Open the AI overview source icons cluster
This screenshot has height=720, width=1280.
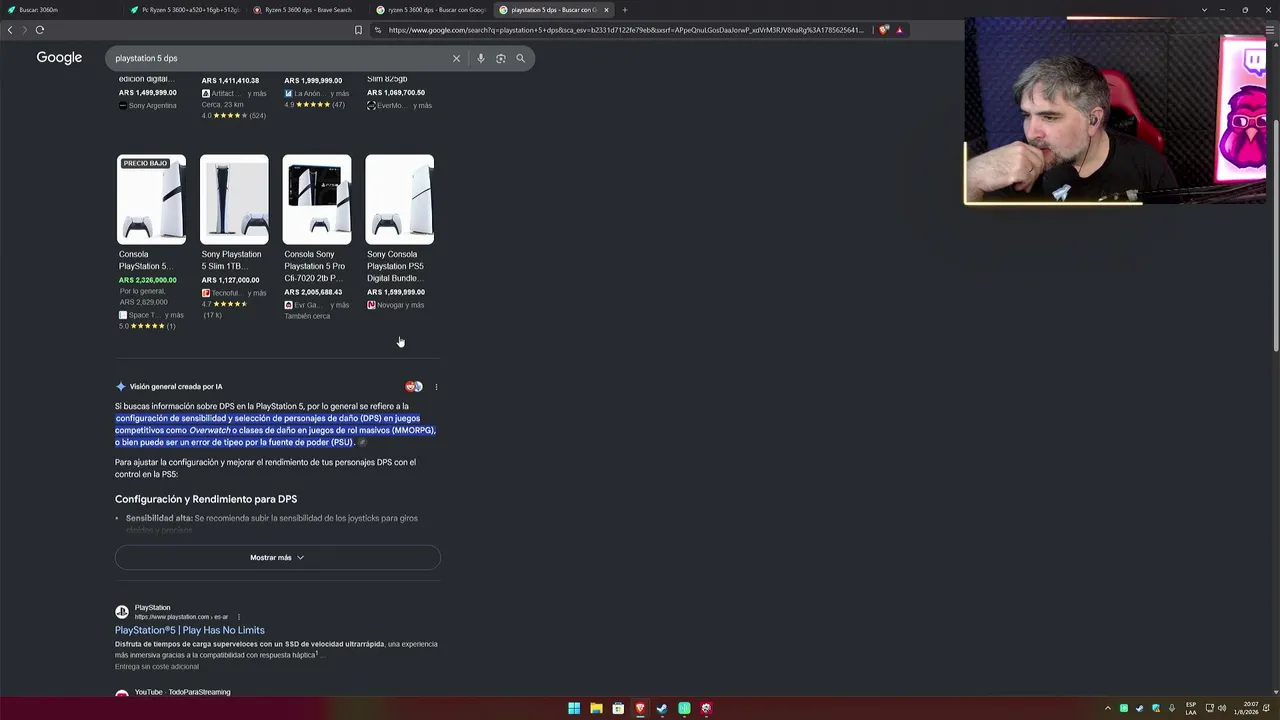(414, 387)
